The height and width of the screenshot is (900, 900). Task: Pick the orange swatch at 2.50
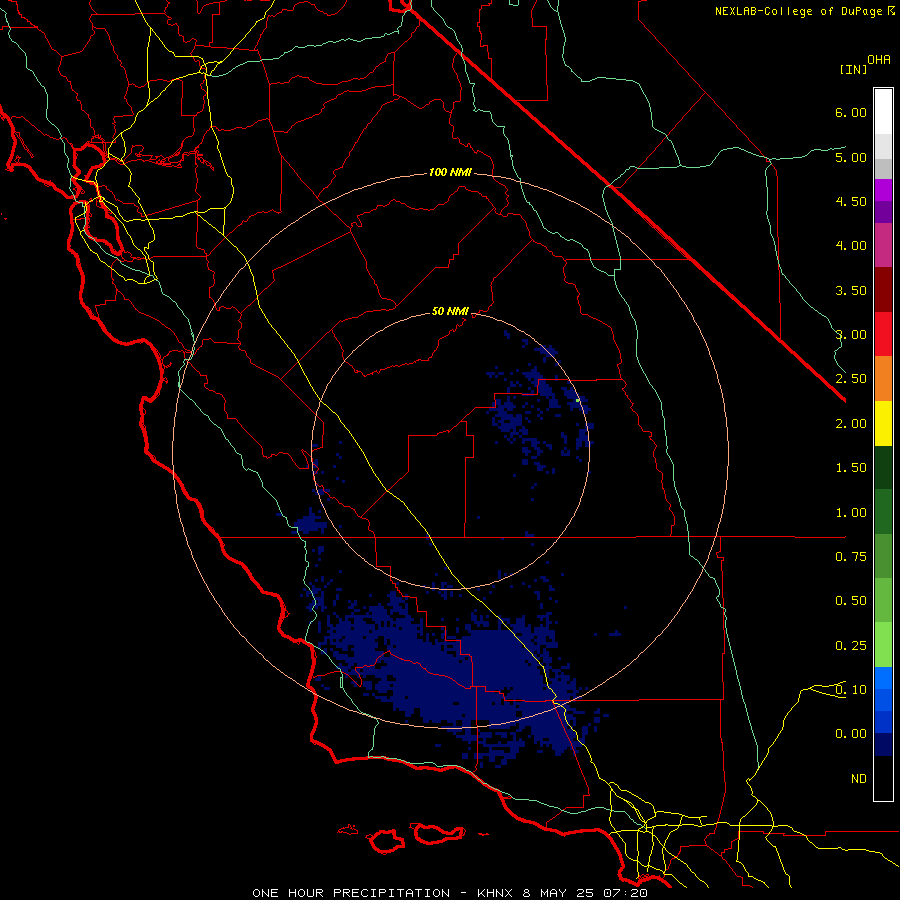(883, 379)
